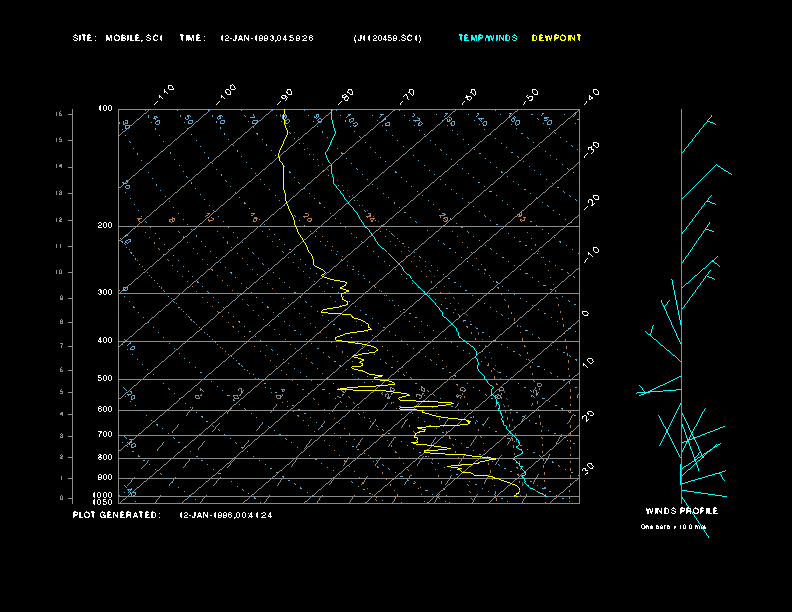Viewport: 792px width, 612px height.
Task: Click the "1" tick on the height scale
Action: [x=62, y=478]
